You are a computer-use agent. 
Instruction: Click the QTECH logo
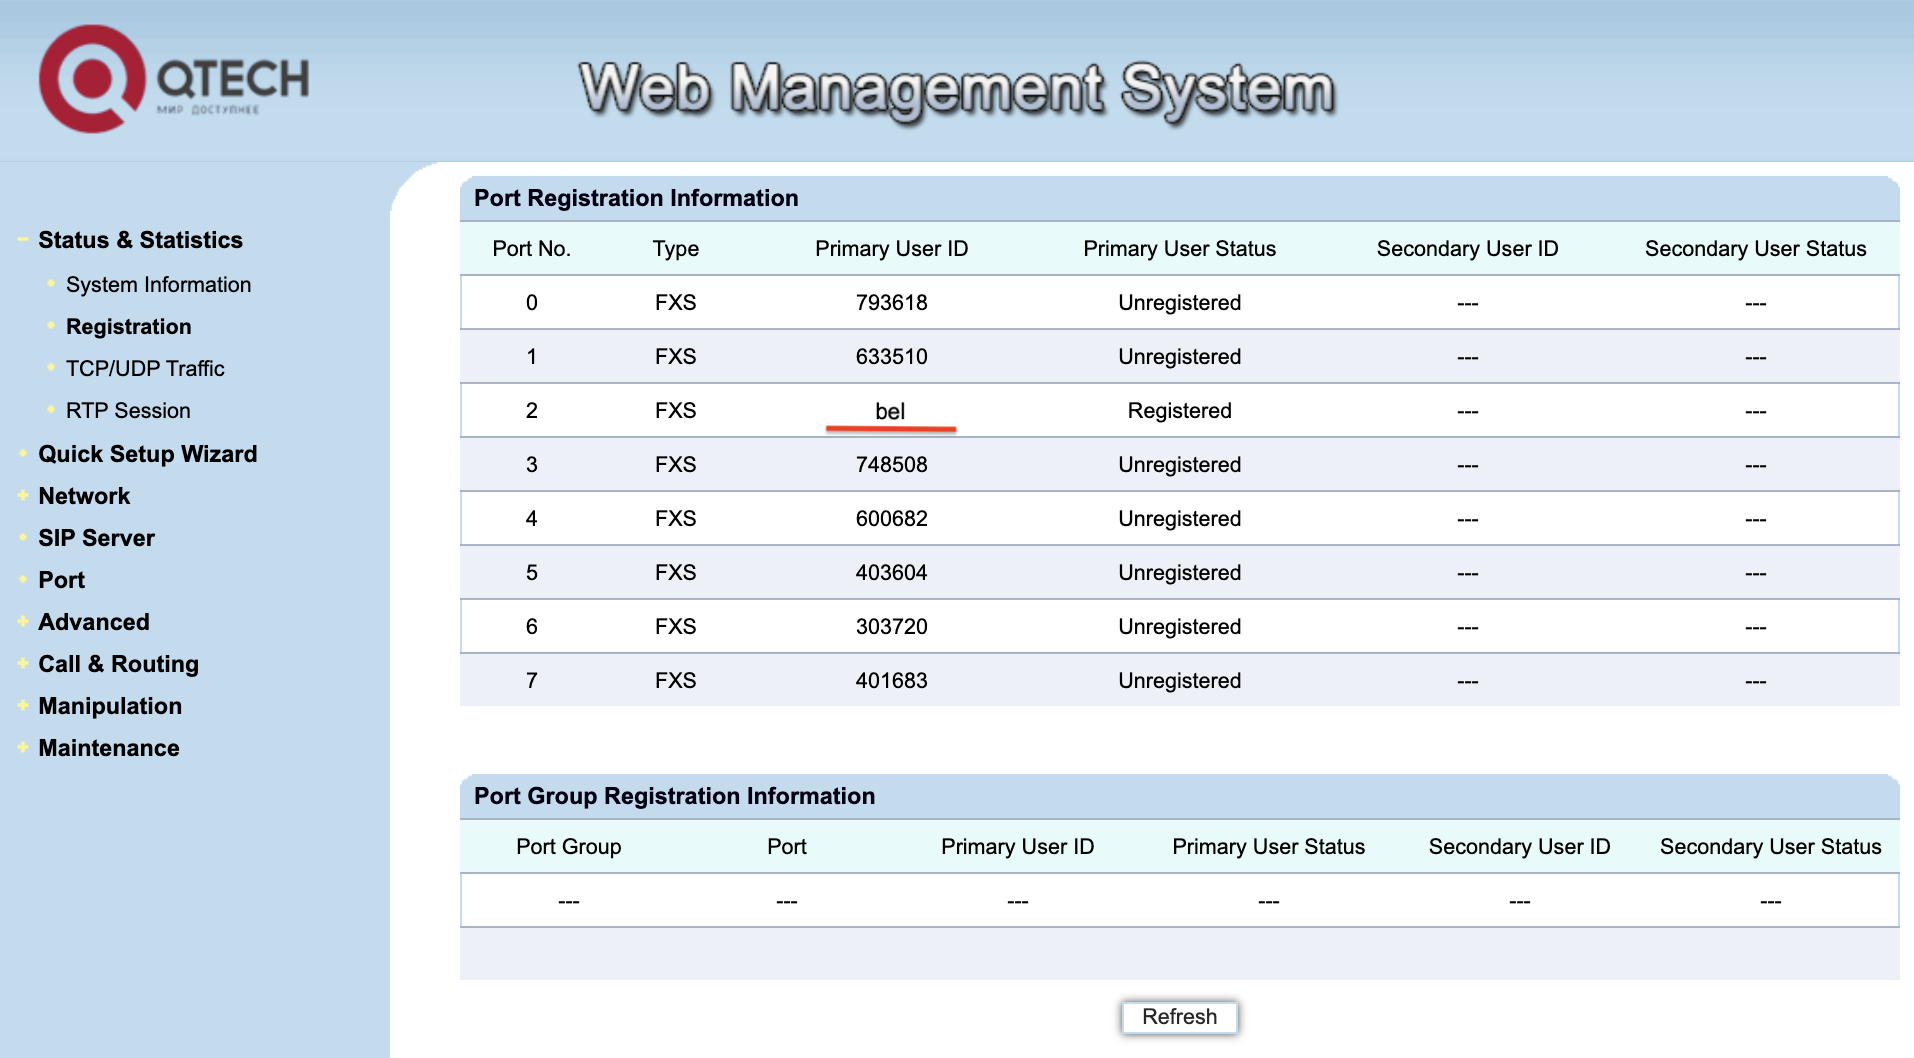(x=174, y=80)
